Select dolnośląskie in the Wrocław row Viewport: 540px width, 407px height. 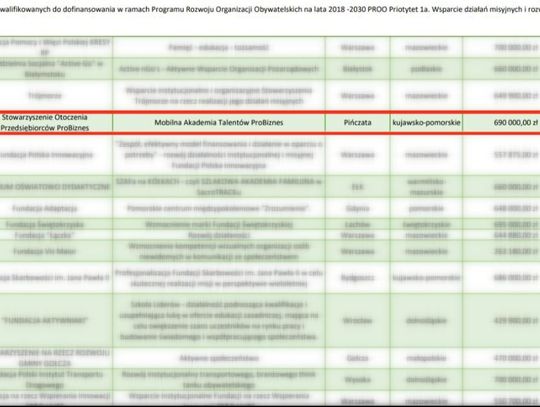click(x=426, y=320)
